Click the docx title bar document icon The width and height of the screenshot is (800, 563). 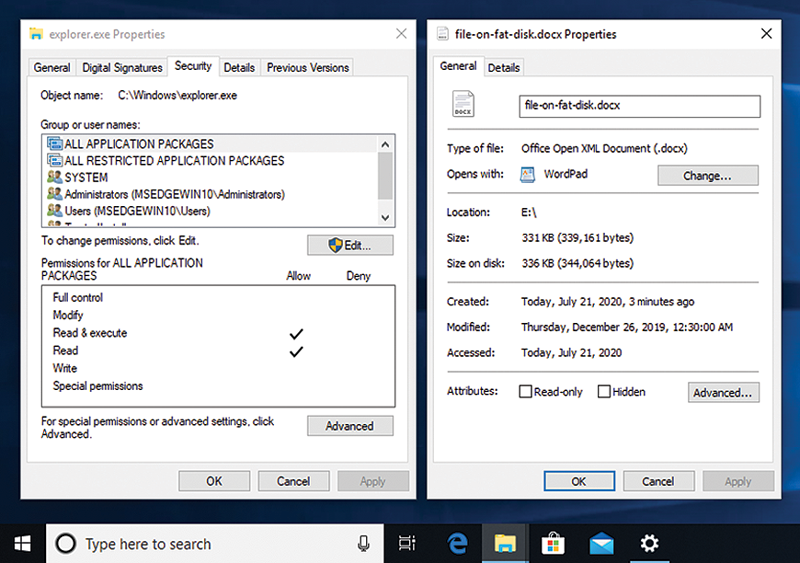click(442, 34)
